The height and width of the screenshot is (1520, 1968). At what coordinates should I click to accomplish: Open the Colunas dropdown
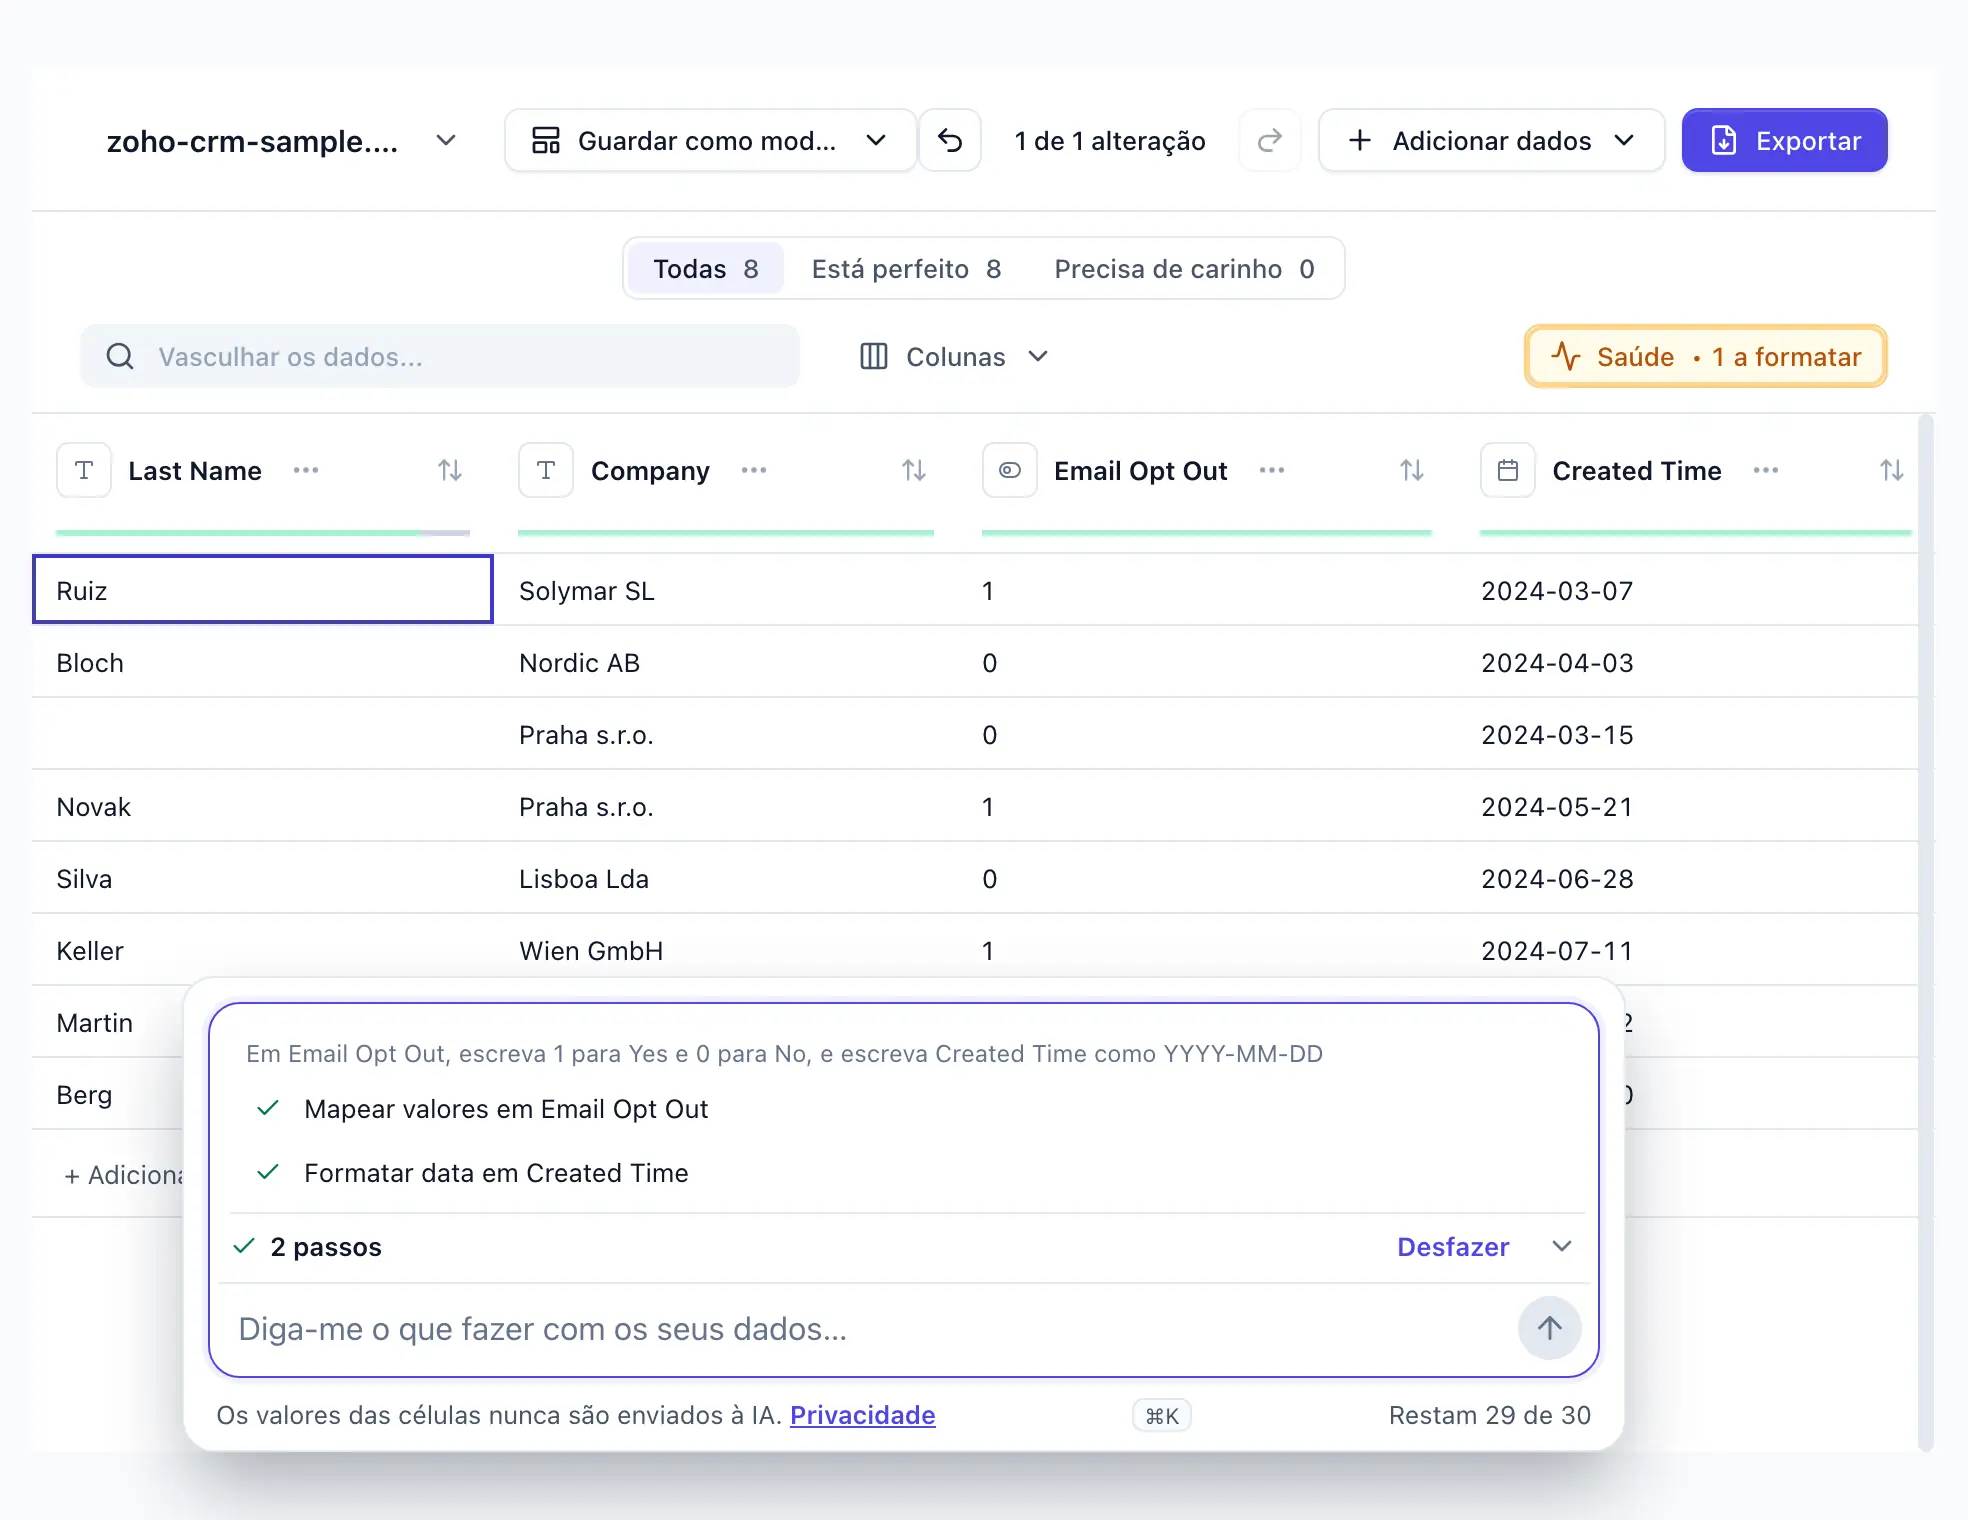click(954, 357)
